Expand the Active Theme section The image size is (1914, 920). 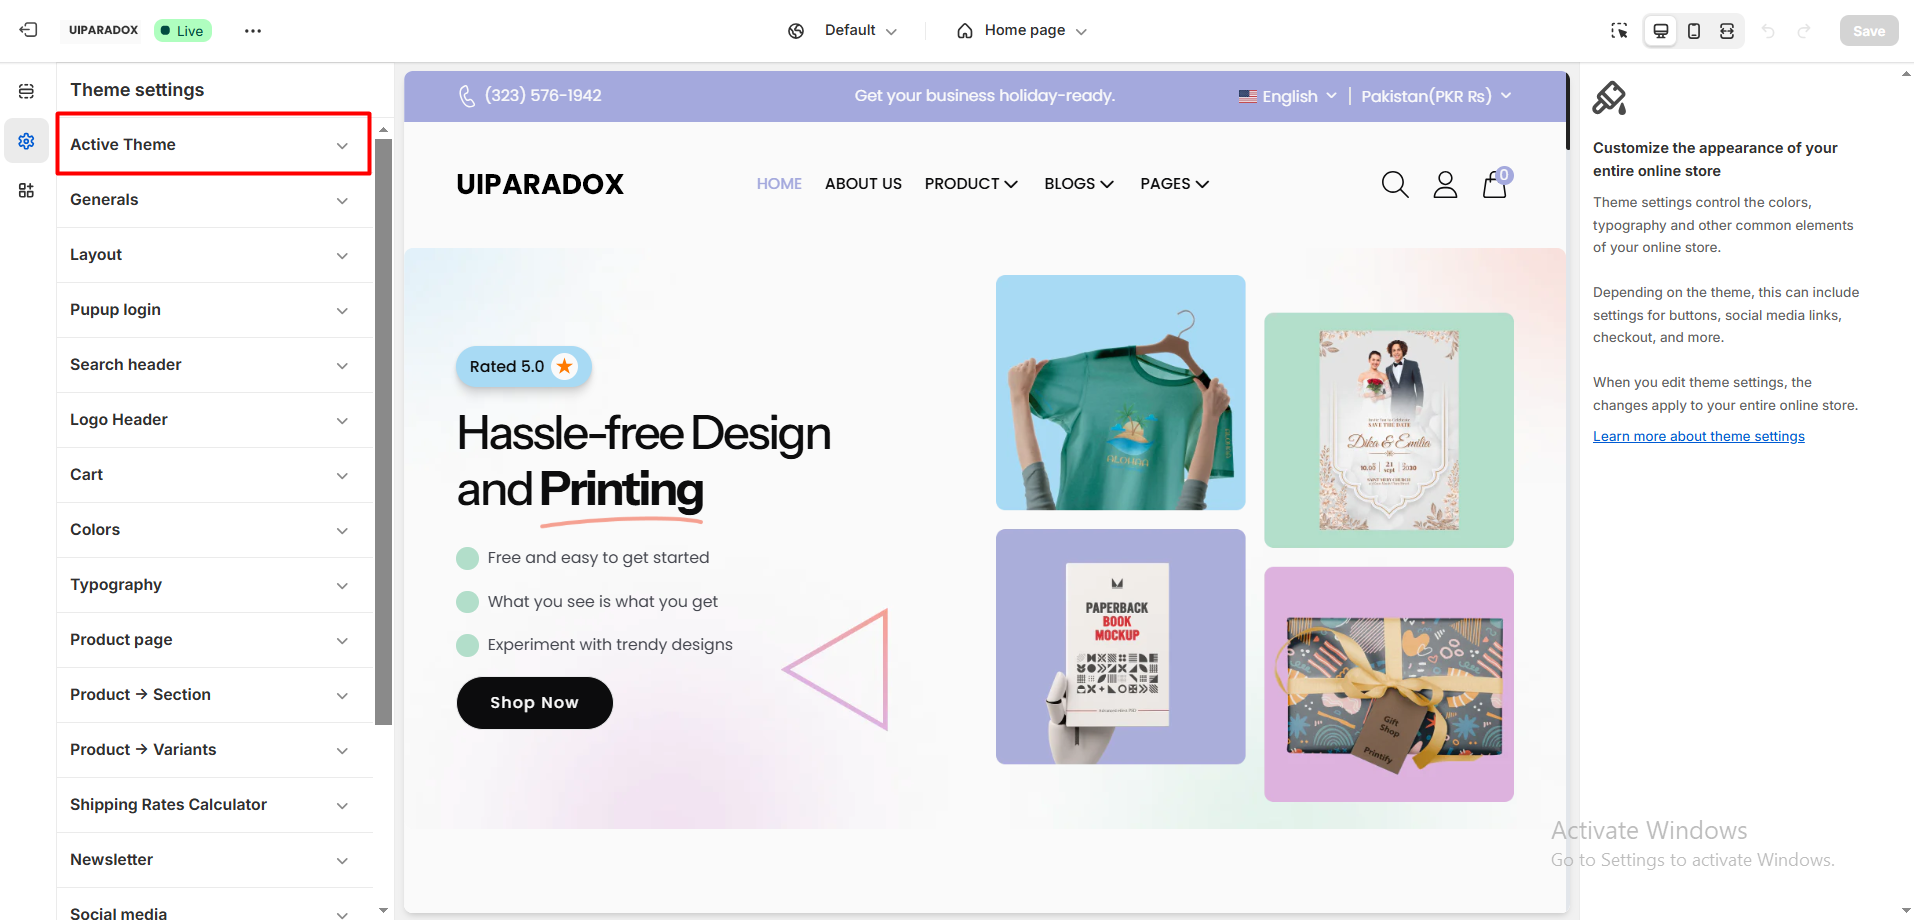214,145
